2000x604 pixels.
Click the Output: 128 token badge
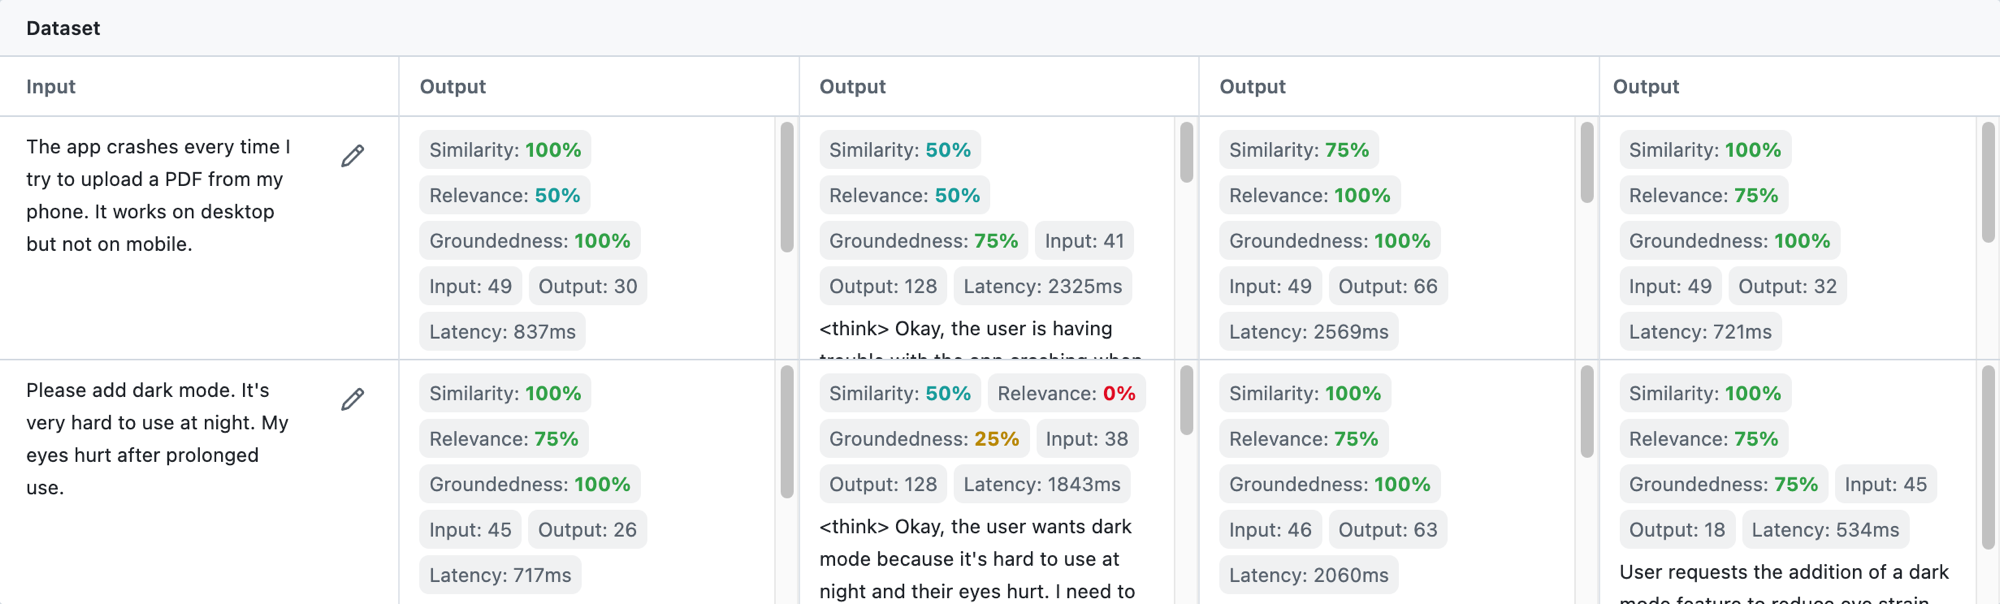point(882,286)
